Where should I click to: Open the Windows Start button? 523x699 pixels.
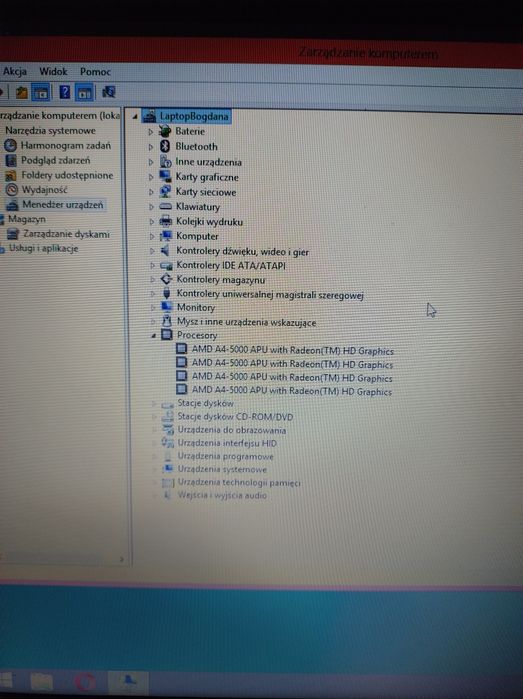[6, 680]
